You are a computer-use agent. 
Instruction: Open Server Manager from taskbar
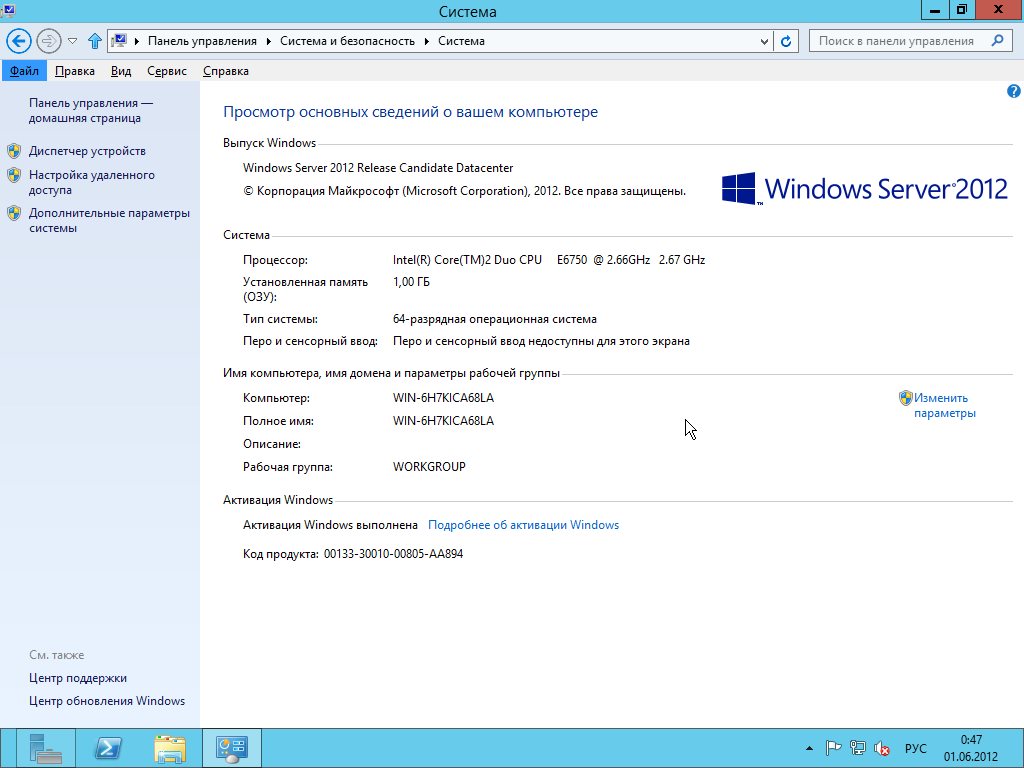[x=46, y=748]
